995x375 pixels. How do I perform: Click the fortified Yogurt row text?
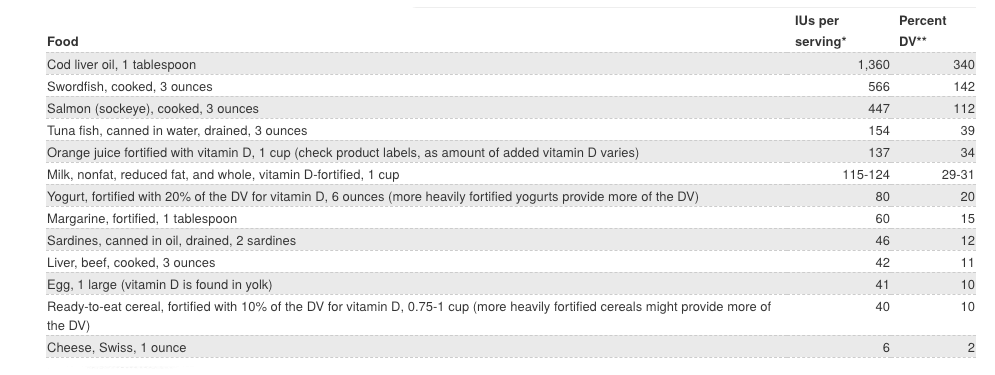click(372, 197)
